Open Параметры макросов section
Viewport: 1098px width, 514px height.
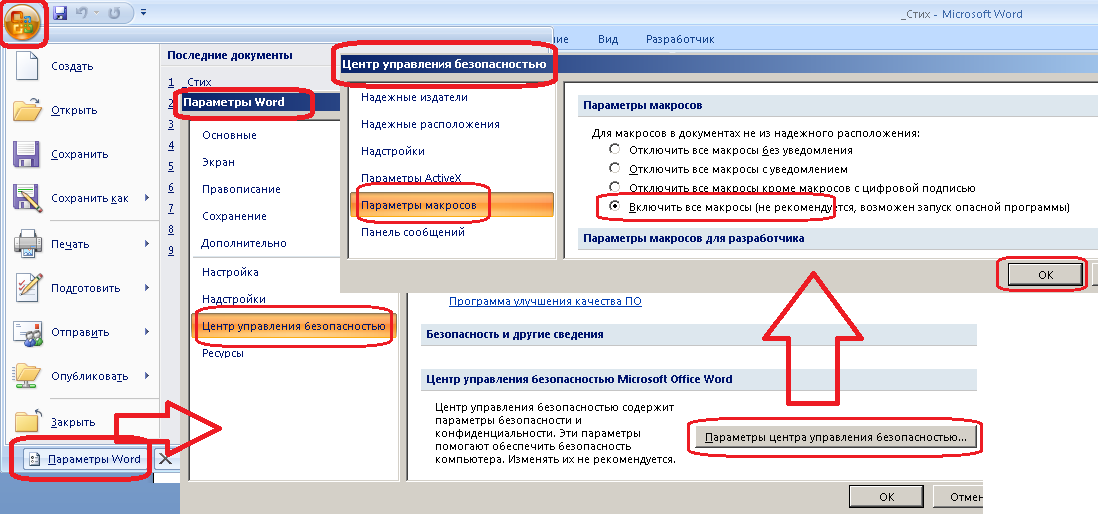[x=452, y=205]
